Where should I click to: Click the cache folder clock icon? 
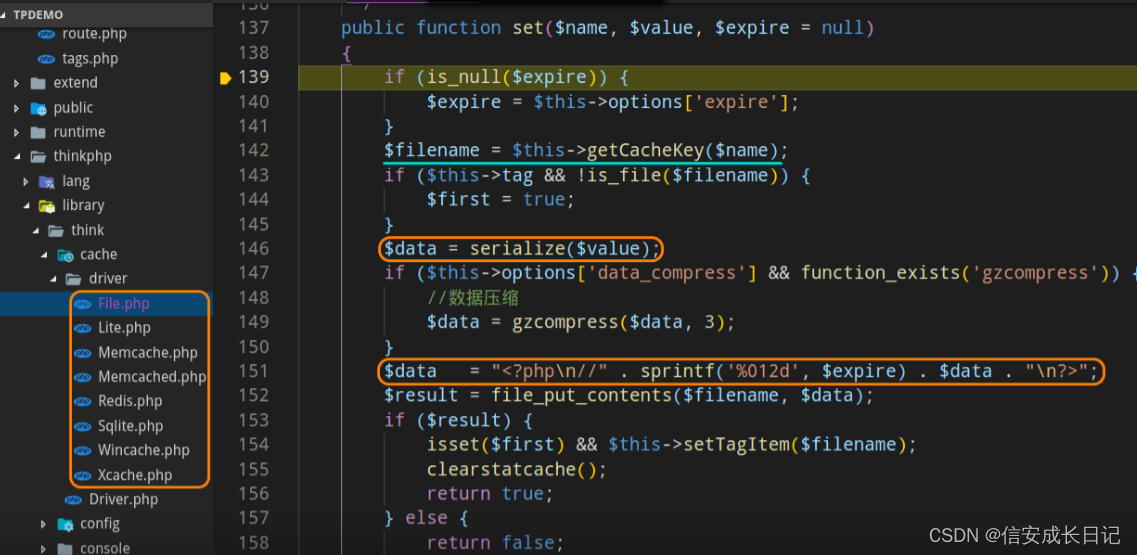coord(65,254)
